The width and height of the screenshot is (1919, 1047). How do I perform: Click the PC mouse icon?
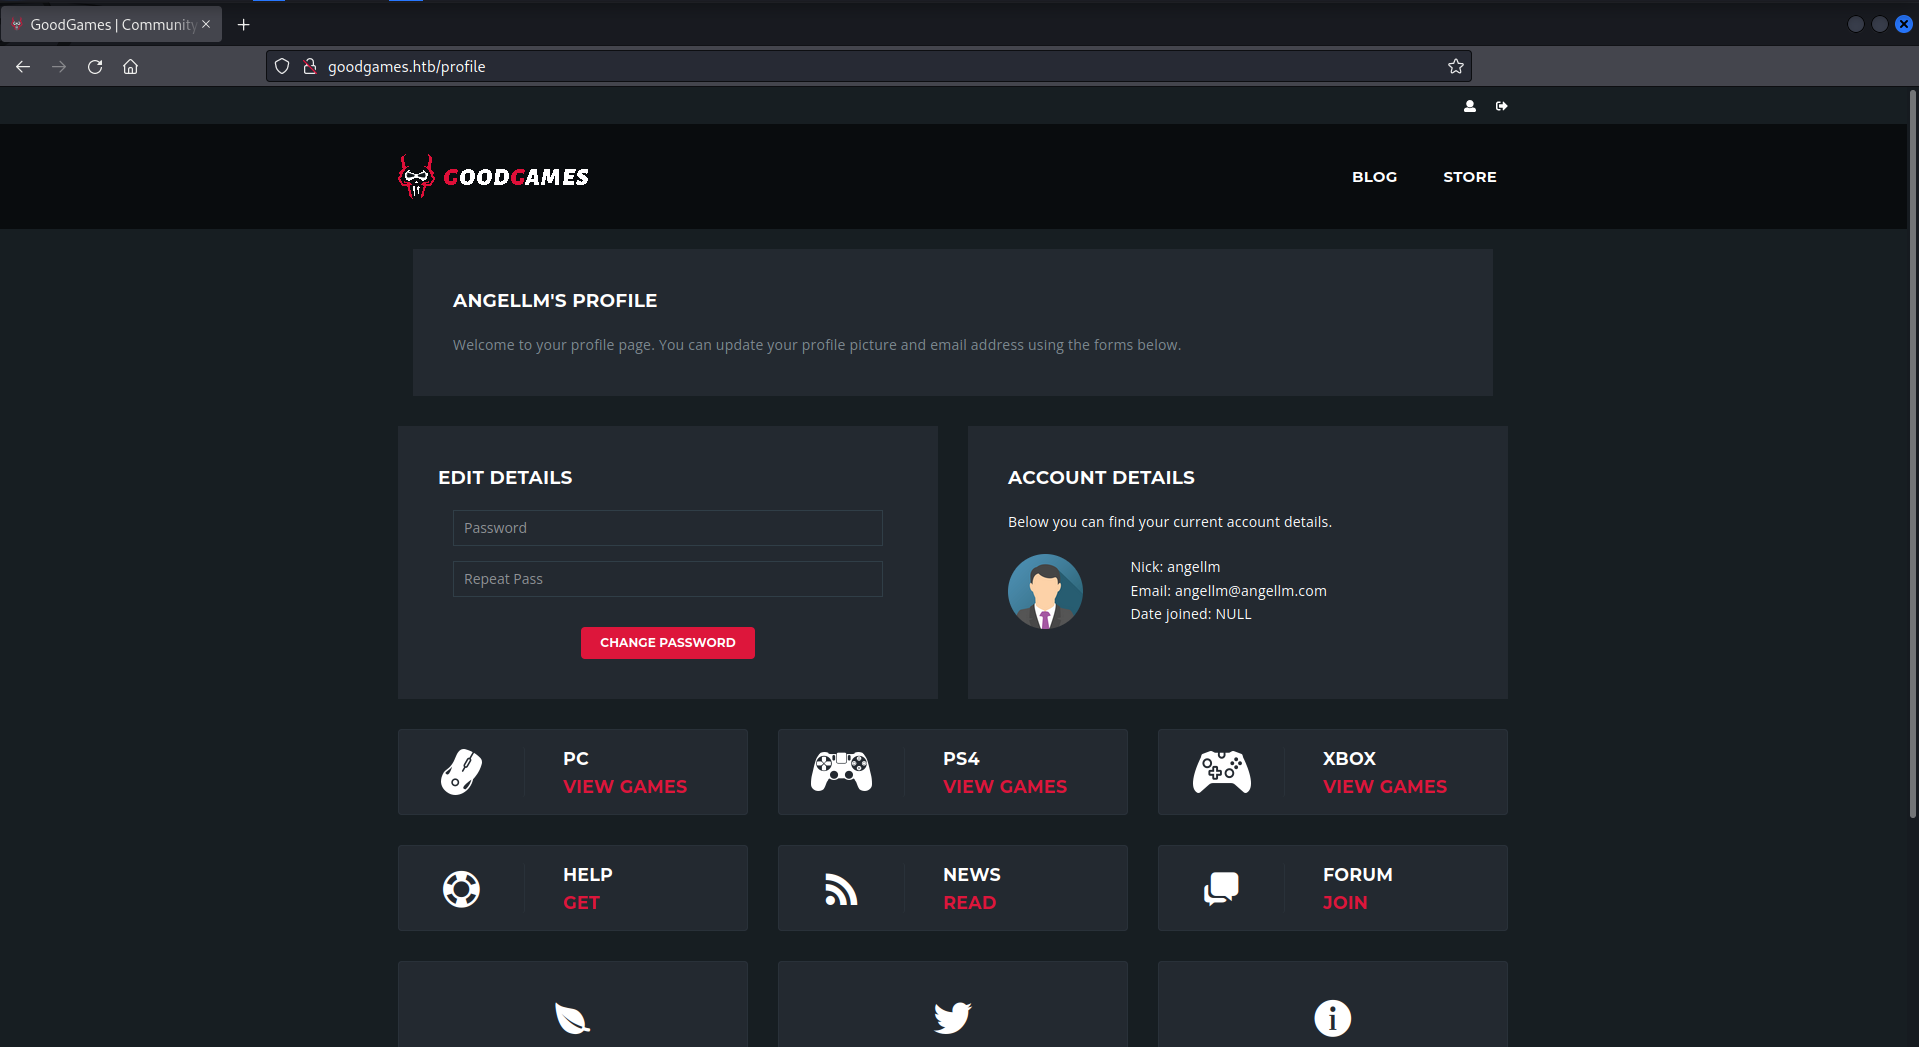[461, 772]
